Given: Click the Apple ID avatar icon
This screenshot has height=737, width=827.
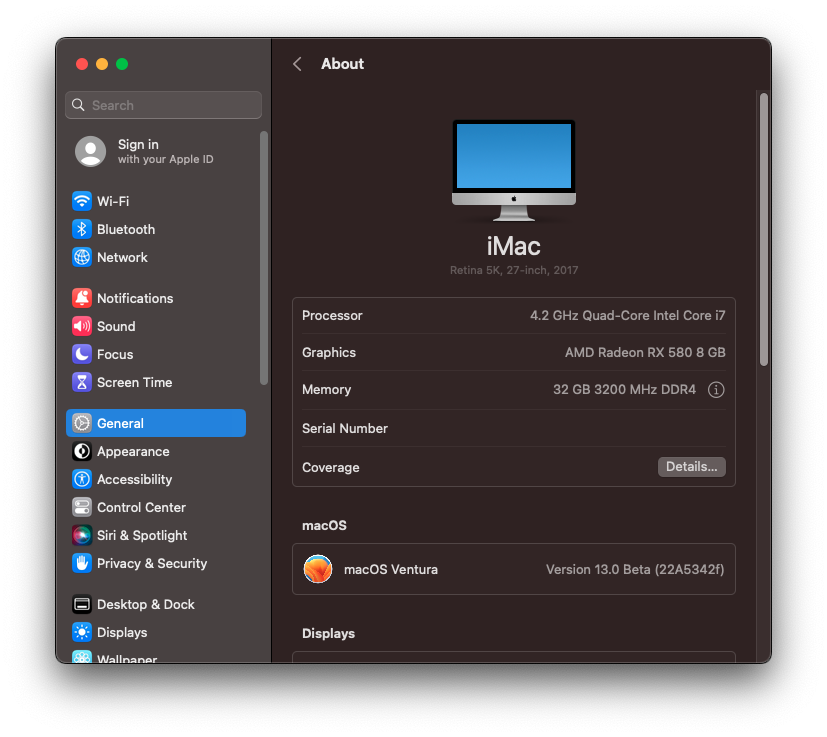Looking at the screenshot, I should [91, 151].
